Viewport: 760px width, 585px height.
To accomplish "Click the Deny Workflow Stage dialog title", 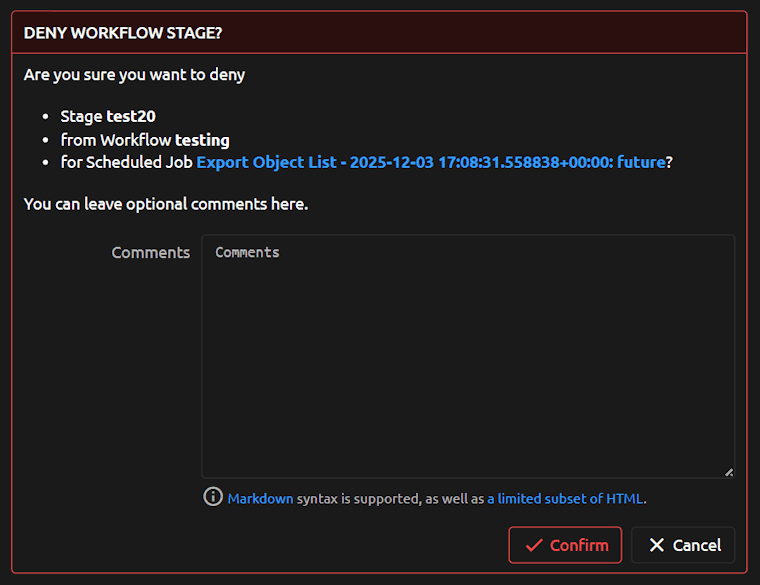I will pos(123,33).
